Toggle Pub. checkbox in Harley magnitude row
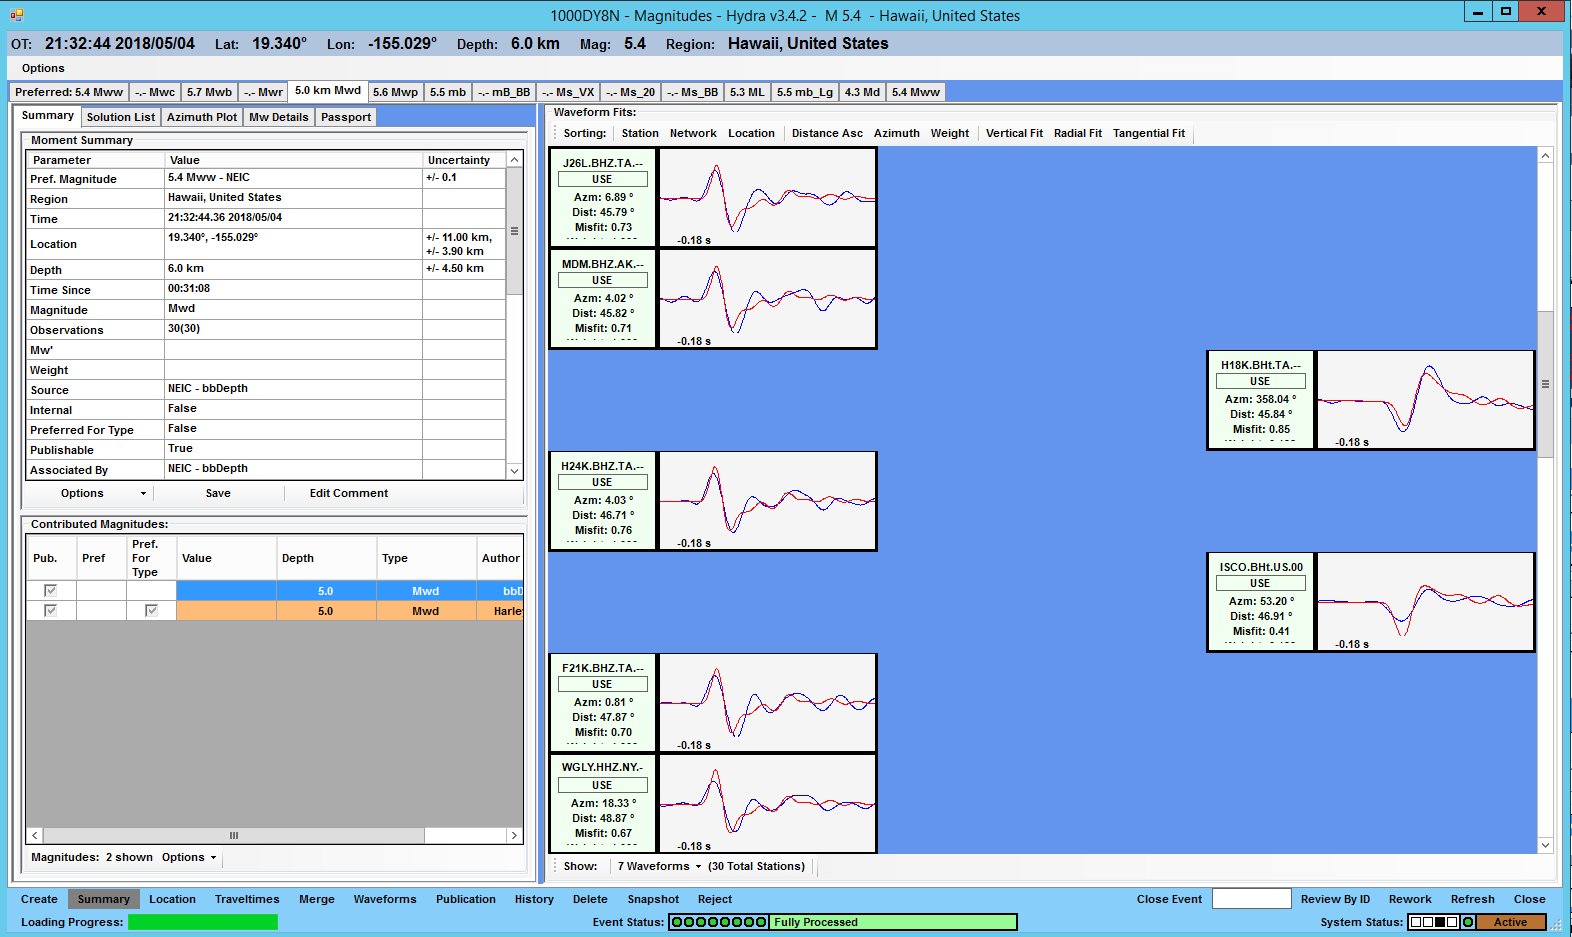This screenshot has width=1572, height=937. click(x=51, y=610)
